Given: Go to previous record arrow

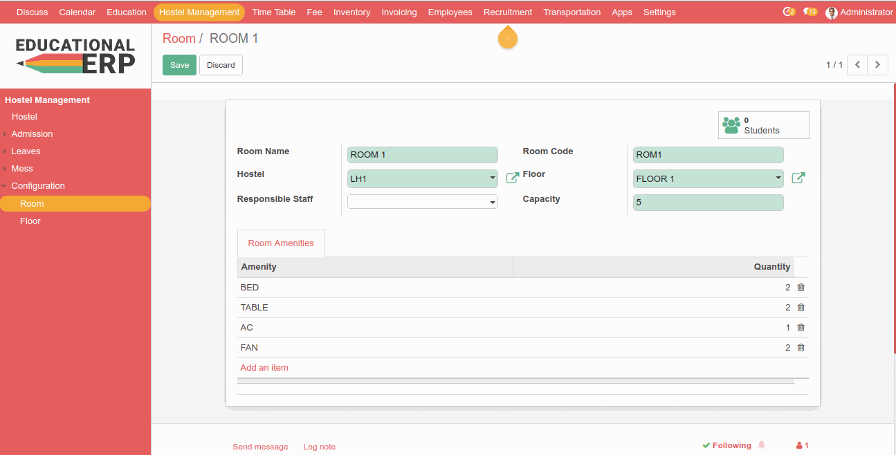Looking at the screenshot, I should click(857, 65).
